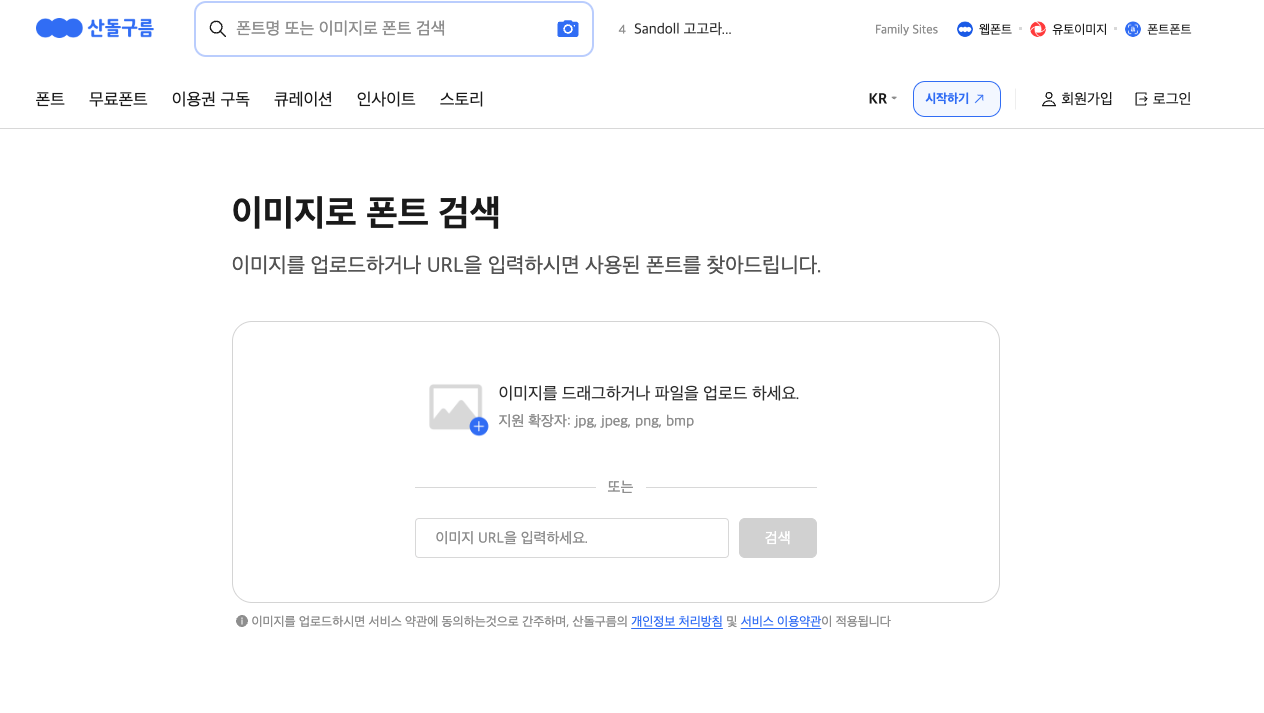The height and width of the screenshot is (713, 1264).
Task: Click the Family Sites label
Action: [906, 29]
